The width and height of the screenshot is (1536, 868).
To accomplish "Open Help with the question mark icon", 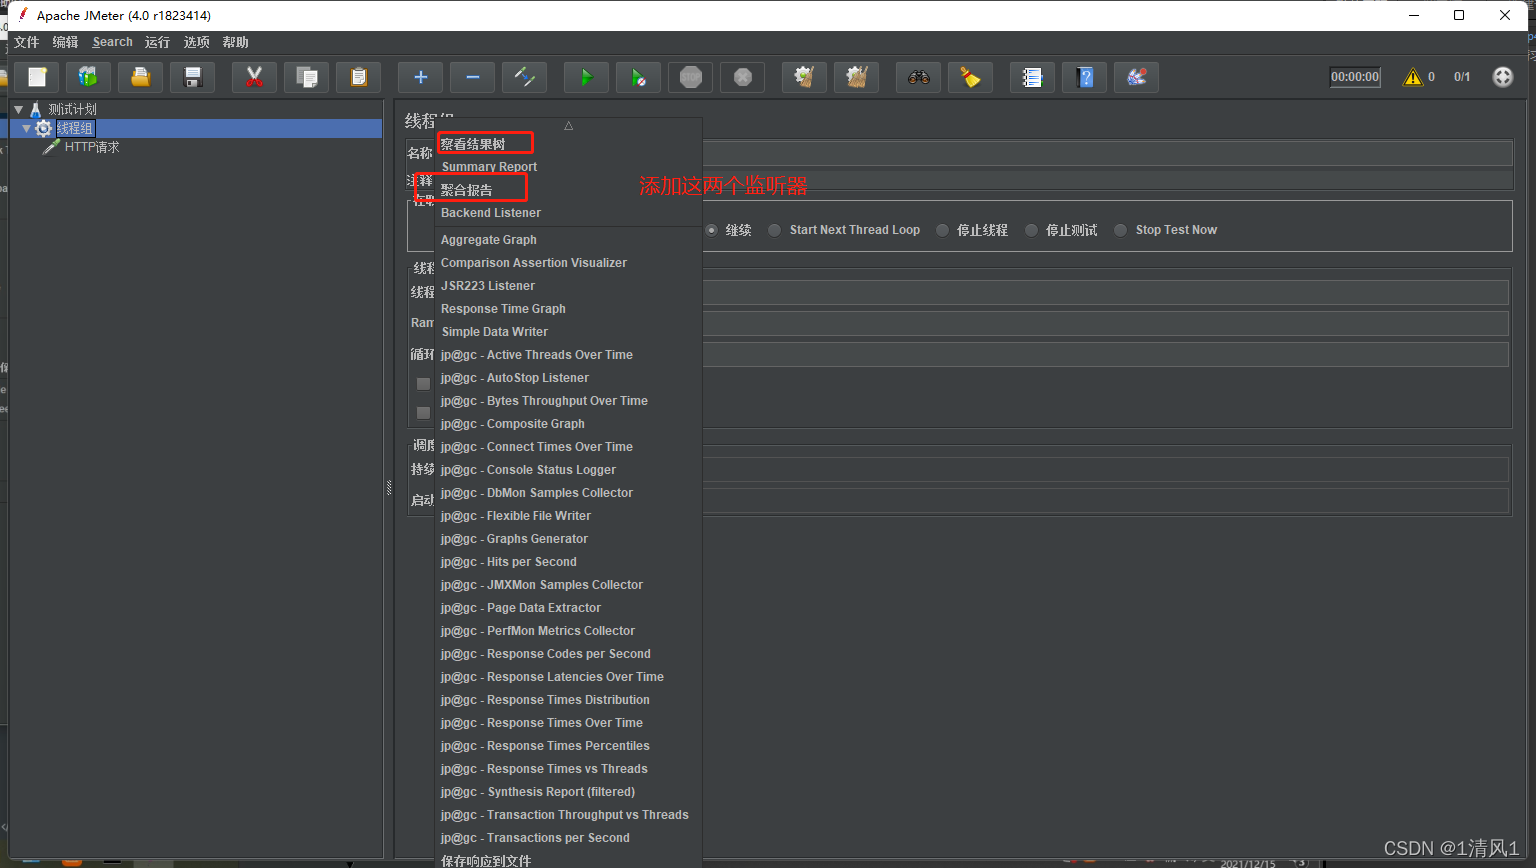I will click(1085, 77).
